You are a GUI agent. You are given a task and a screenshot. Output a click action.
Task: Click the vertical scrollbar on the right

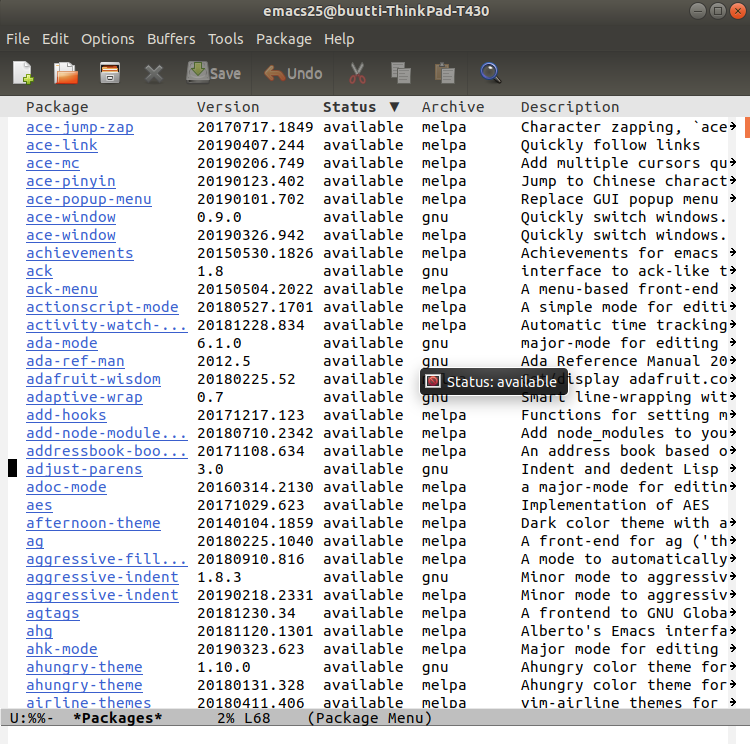click(x=745, y=400)
